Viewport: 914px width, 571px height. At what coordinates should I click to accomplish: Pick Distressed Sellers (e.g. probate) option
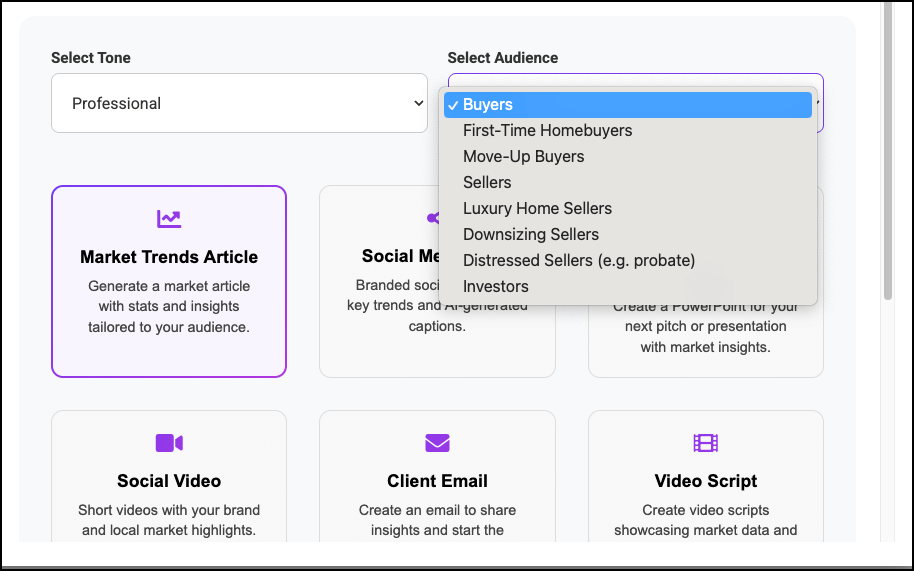[x=578, y=261]
